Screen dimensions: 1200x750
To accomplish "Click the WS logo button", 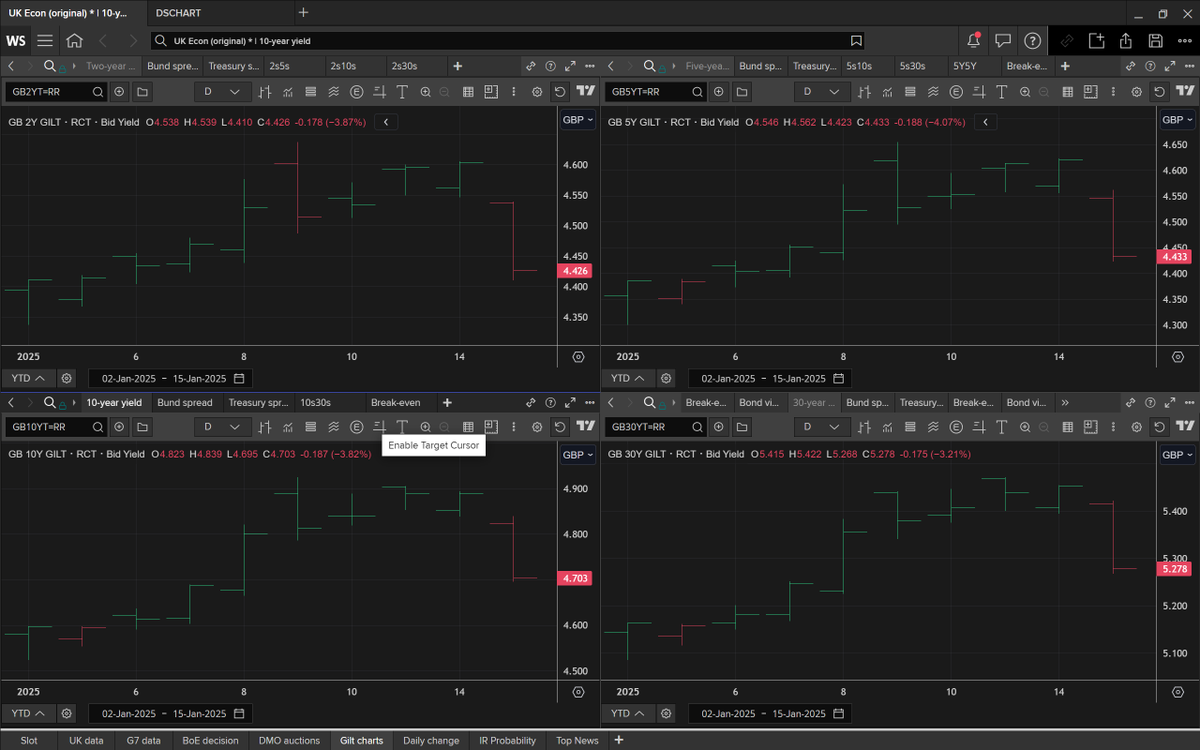I will click(16, 41).
